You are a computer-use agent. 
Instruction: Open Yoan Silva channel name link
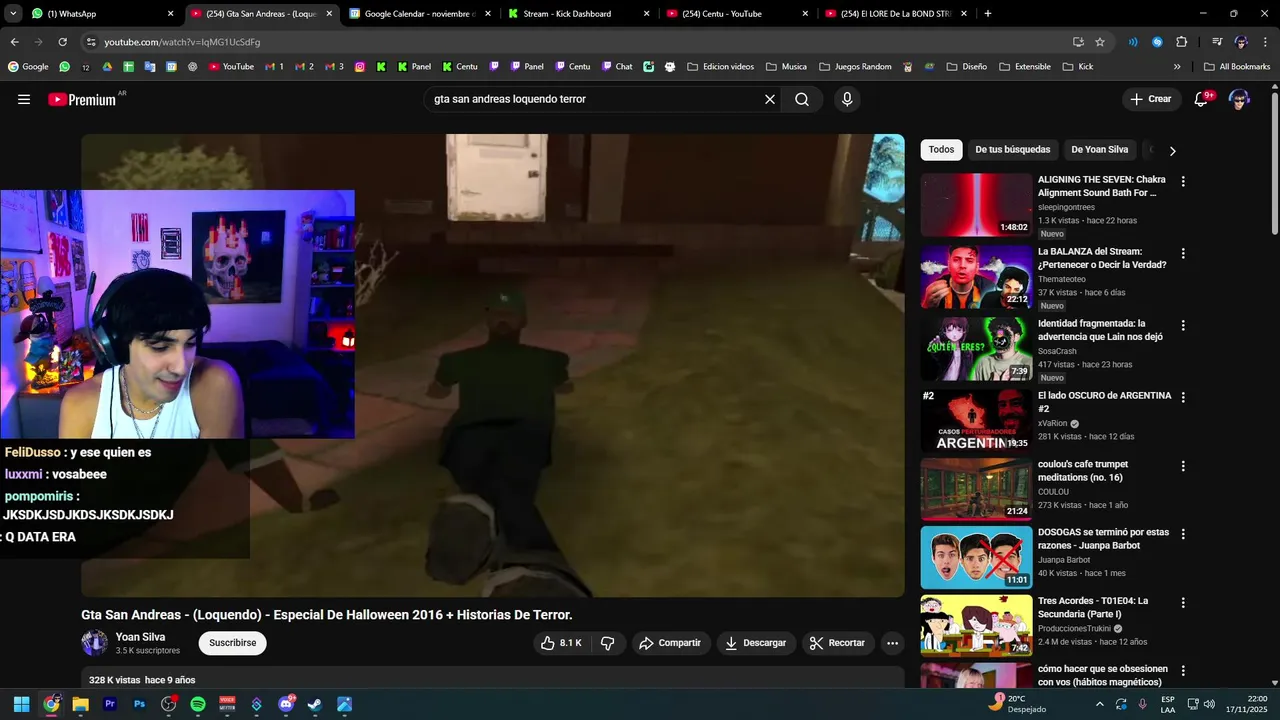tap(140, 637)
